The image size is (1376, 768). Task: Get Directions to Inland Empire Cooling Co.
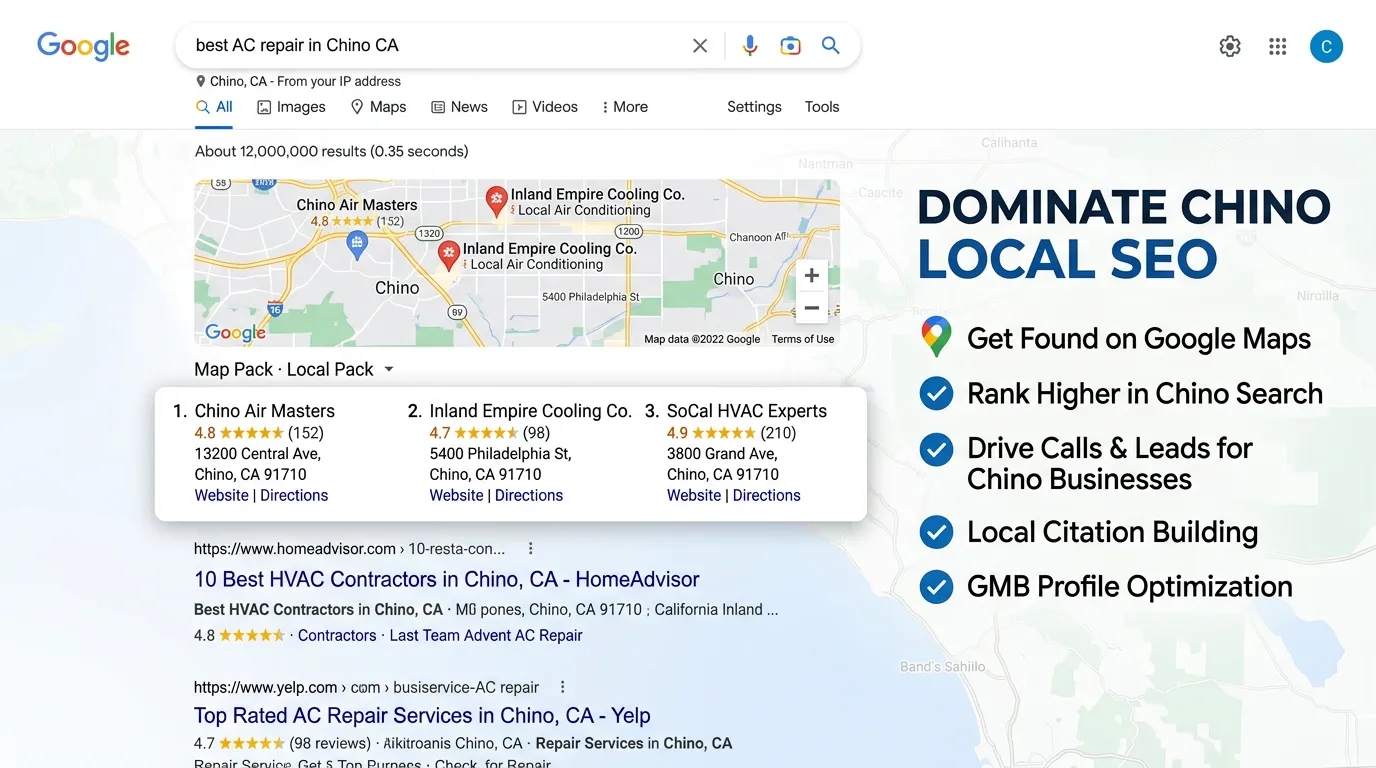529,496
